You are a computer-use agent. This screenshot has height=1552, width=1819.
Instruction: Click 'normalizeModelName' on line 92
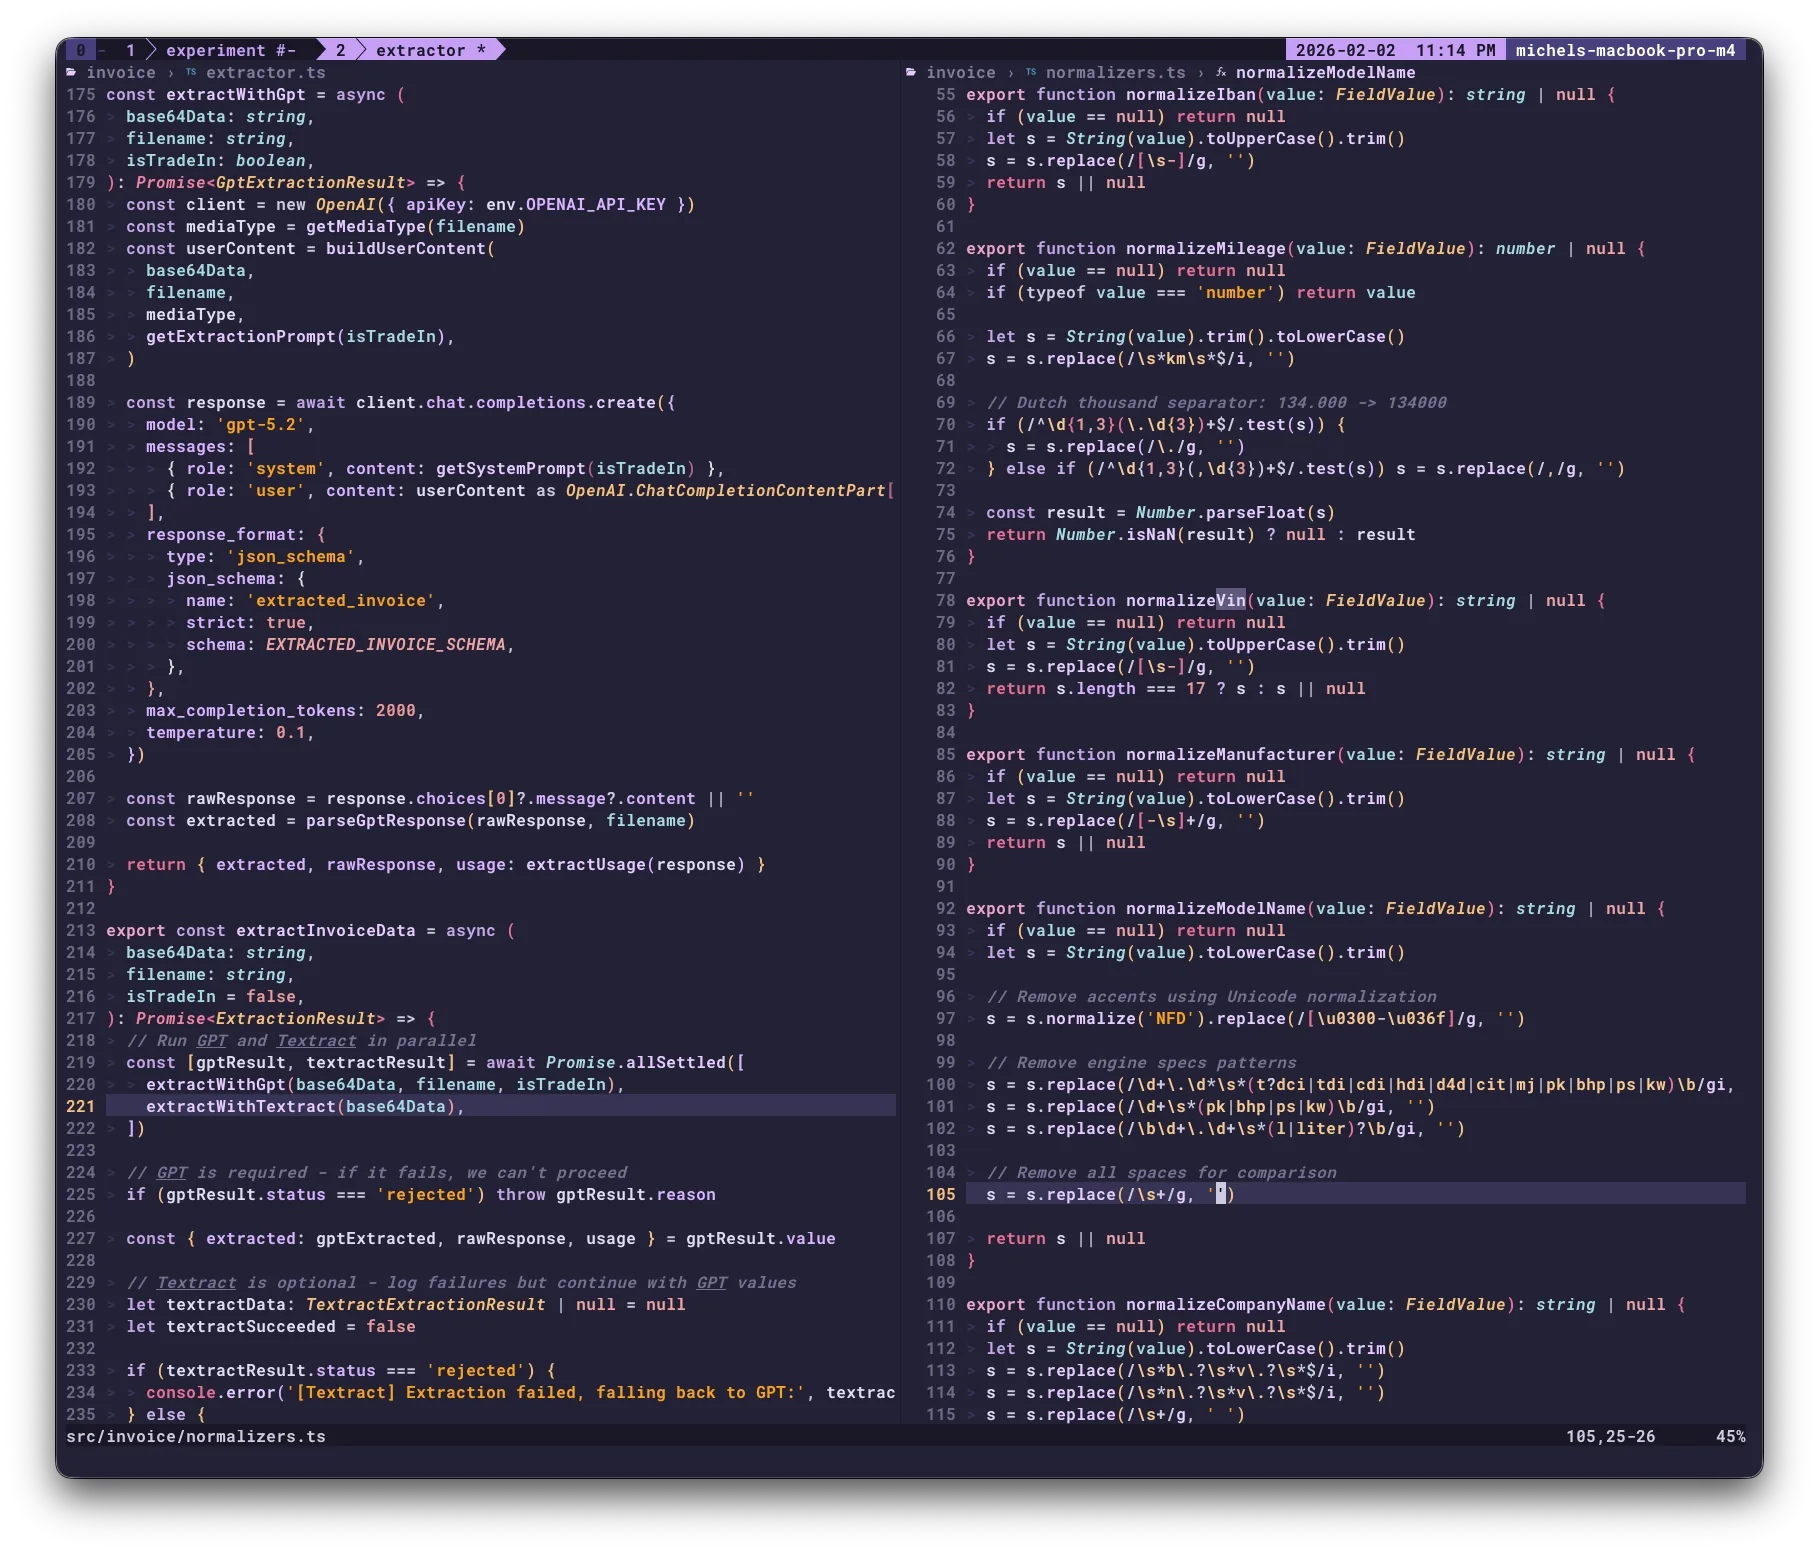tap(1216, 908)
